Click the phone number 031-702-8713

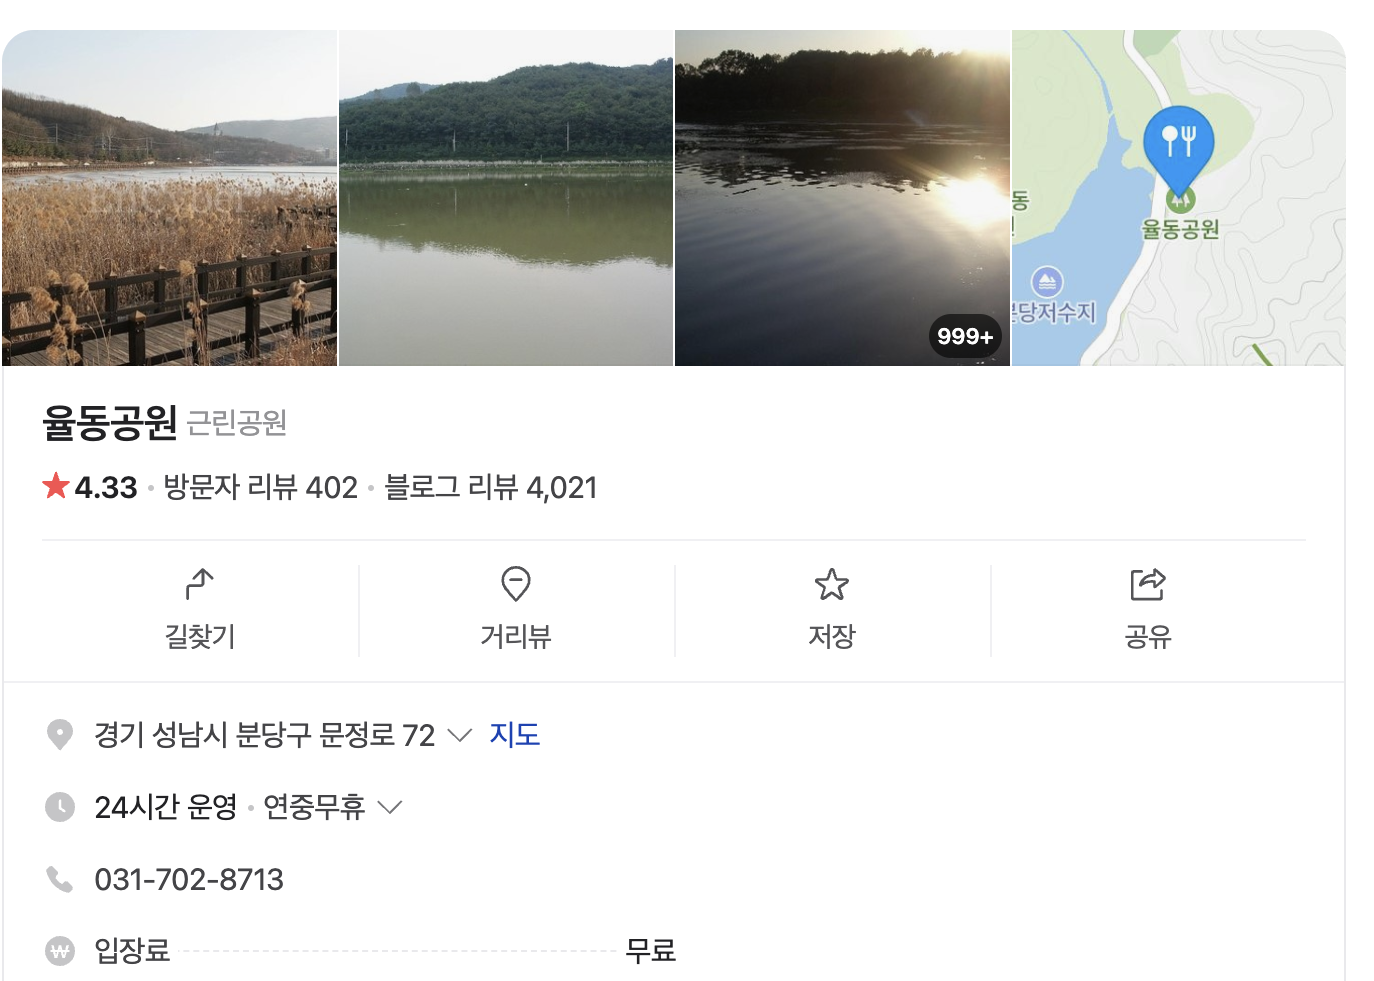click(x=189, y=879)
